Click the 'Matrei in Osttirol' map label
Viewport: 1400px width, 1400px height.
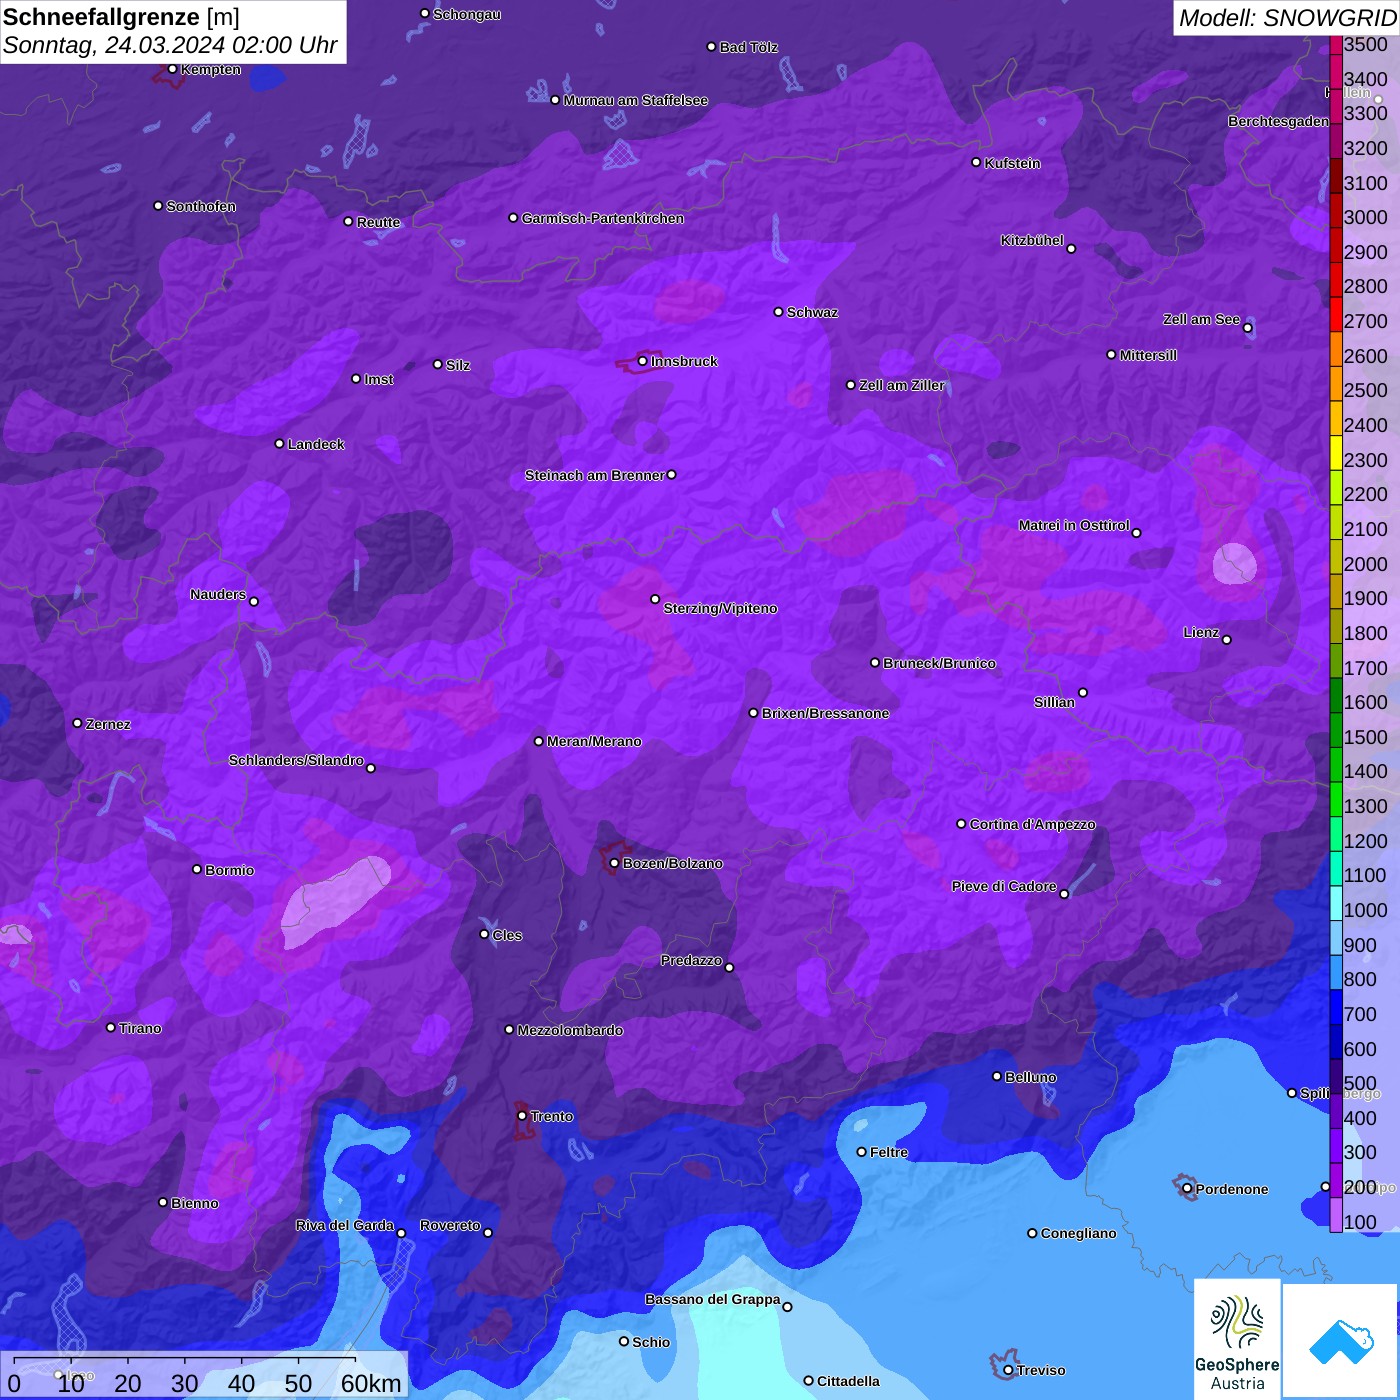pyautogui.click(x=1074, y=525)
